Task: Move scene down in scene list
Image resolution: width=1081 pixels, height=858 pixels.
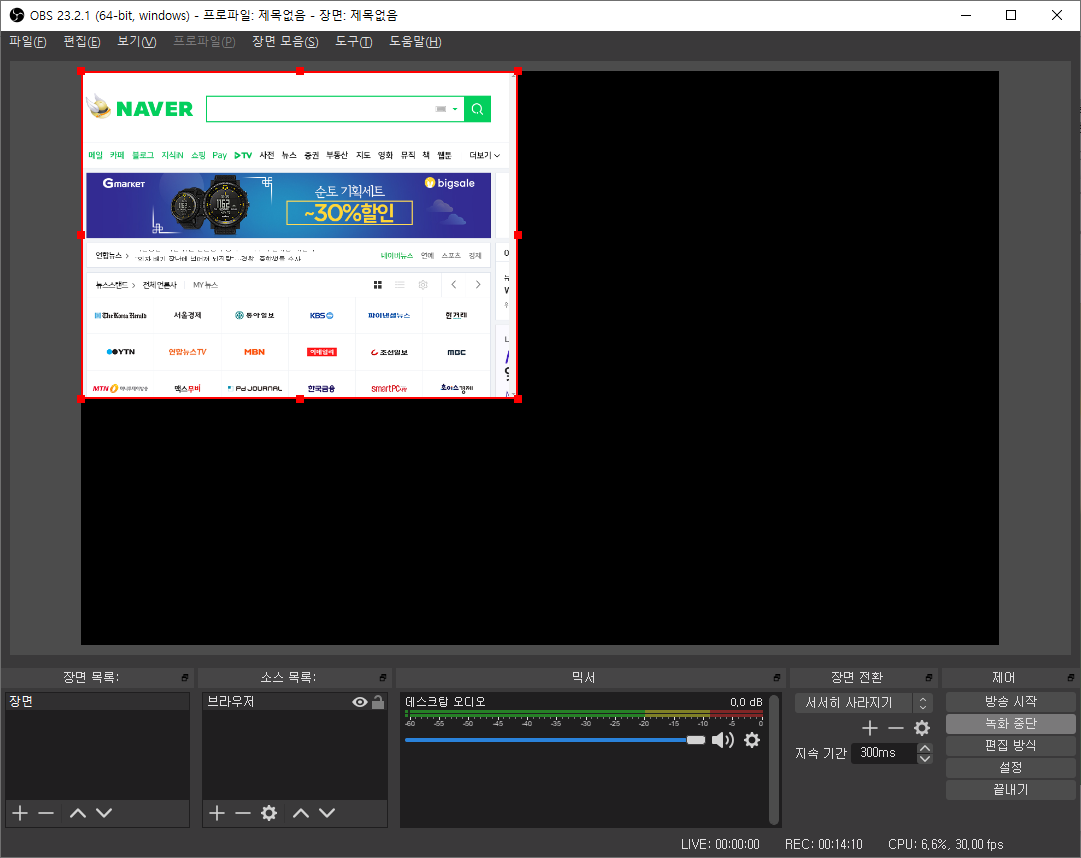Action: click(104, 813)
